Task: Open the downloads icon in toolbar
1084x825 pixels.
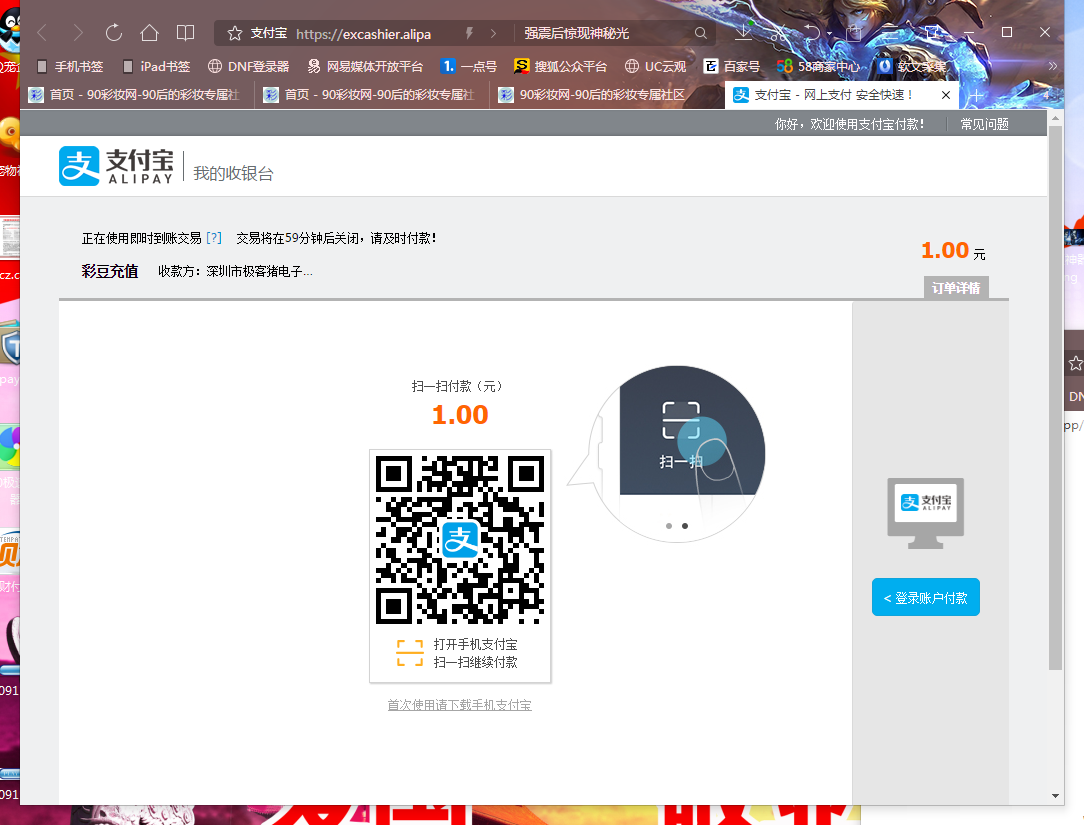Action: [744, 32]
